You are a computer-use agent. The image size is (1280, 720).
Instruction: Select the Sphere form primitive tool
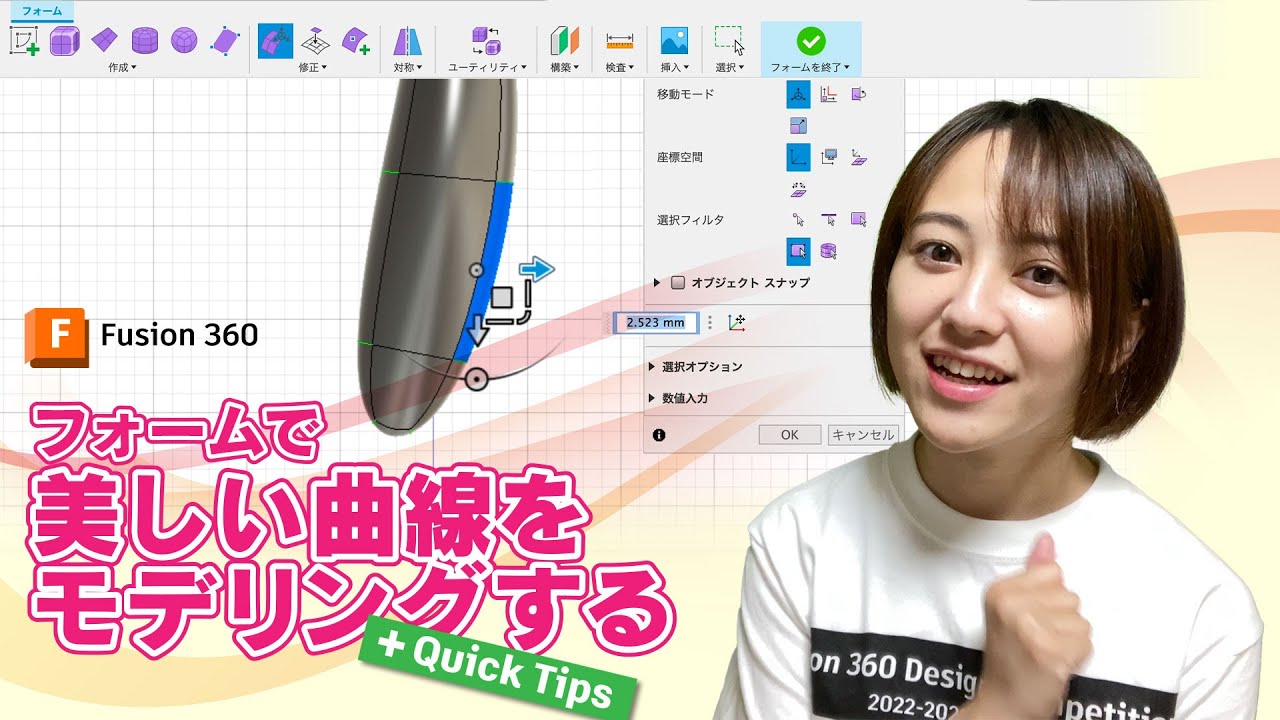coord(184,41)
